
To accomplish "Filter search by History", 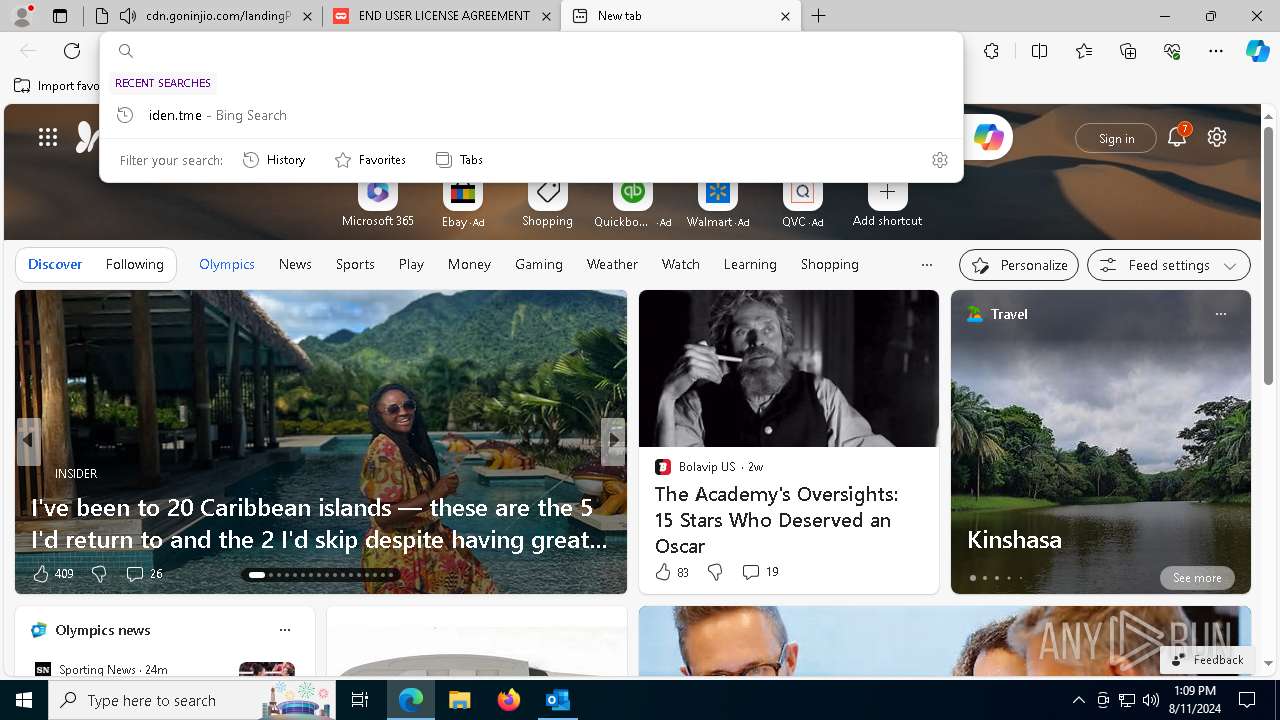I will point(274,160).
